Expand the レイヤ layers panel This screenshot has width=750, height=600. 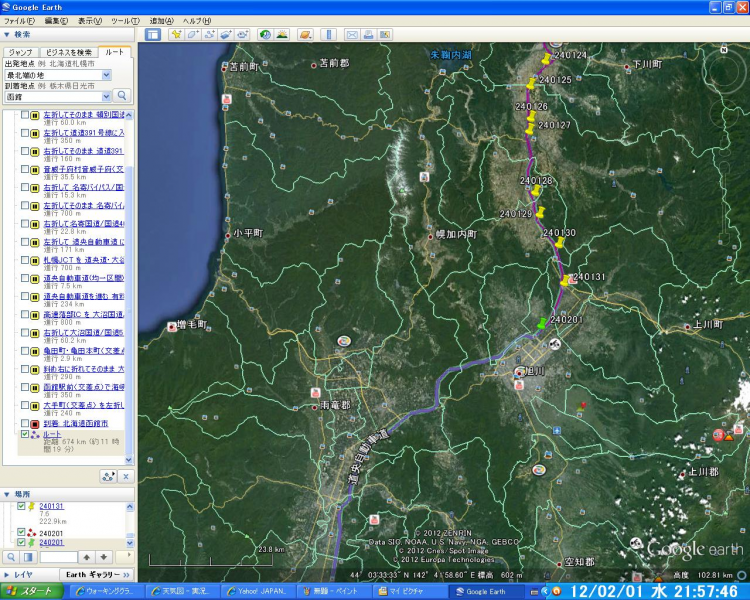tap(7, 575)
